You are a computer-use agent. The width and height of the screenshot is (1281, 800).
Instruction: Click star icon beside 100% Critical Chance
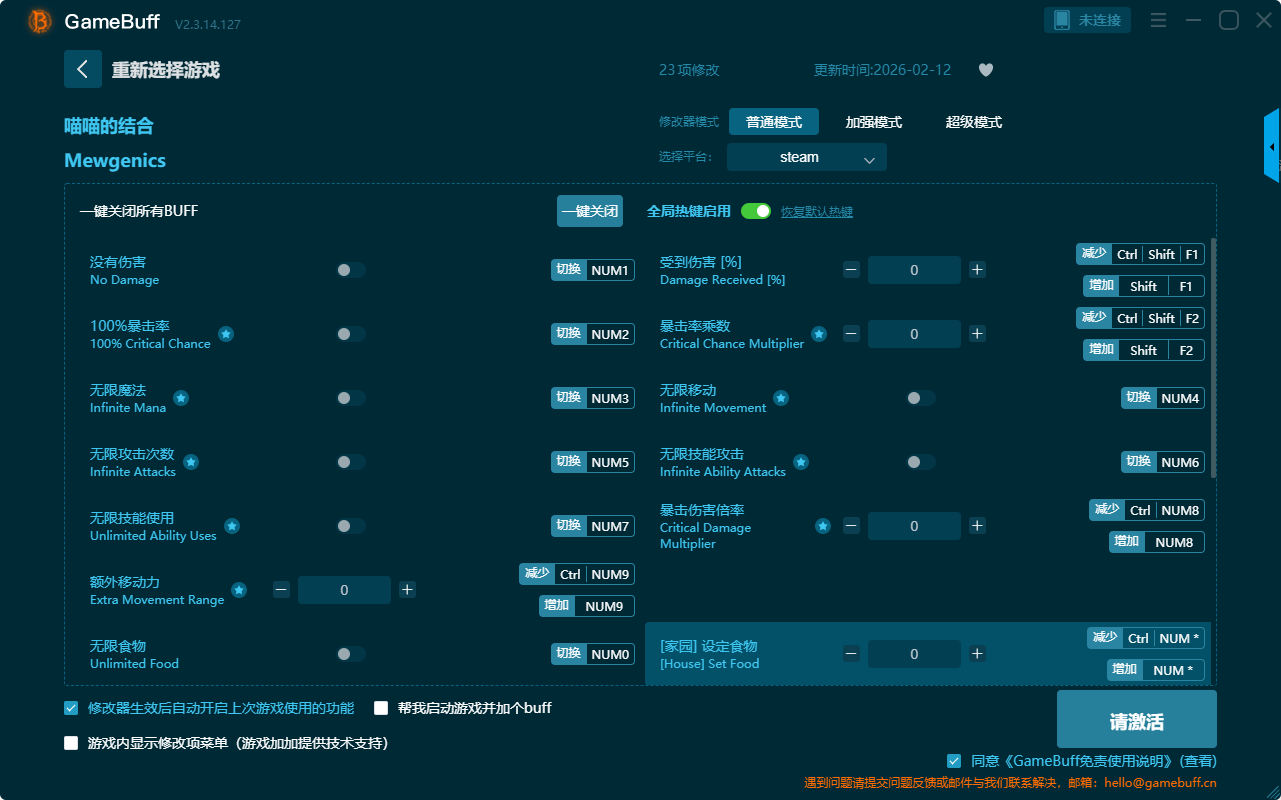[x=226, y=334]
